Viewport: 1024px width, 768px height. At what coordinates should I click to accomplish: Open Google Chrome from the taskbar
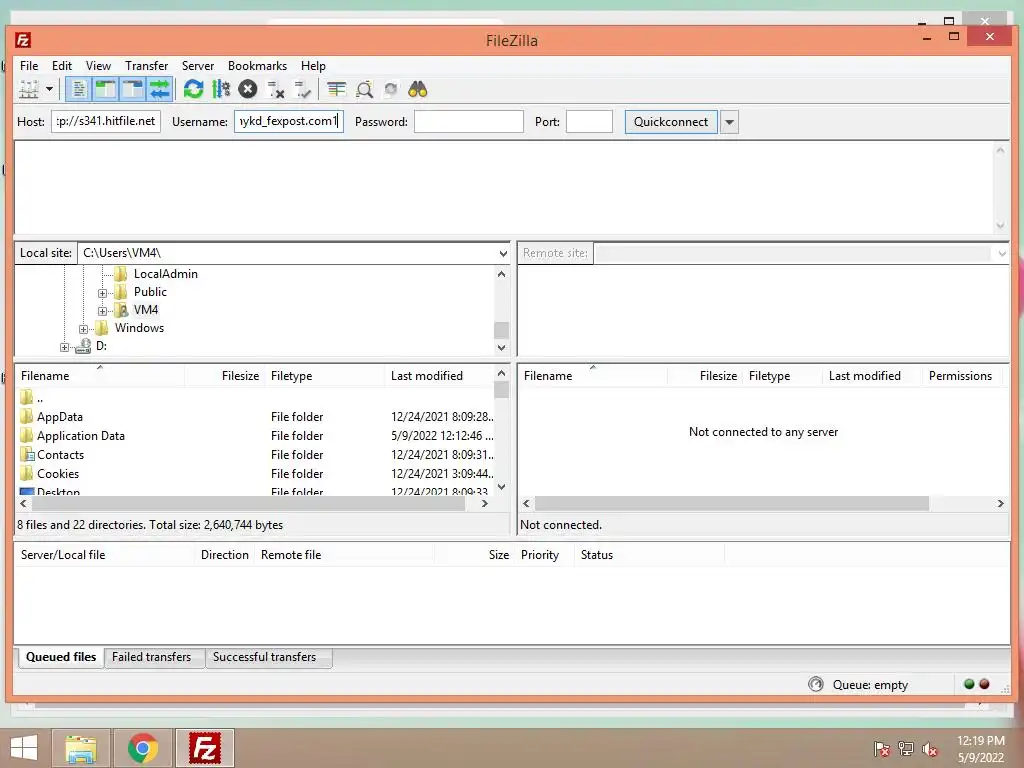coord(143,748)
